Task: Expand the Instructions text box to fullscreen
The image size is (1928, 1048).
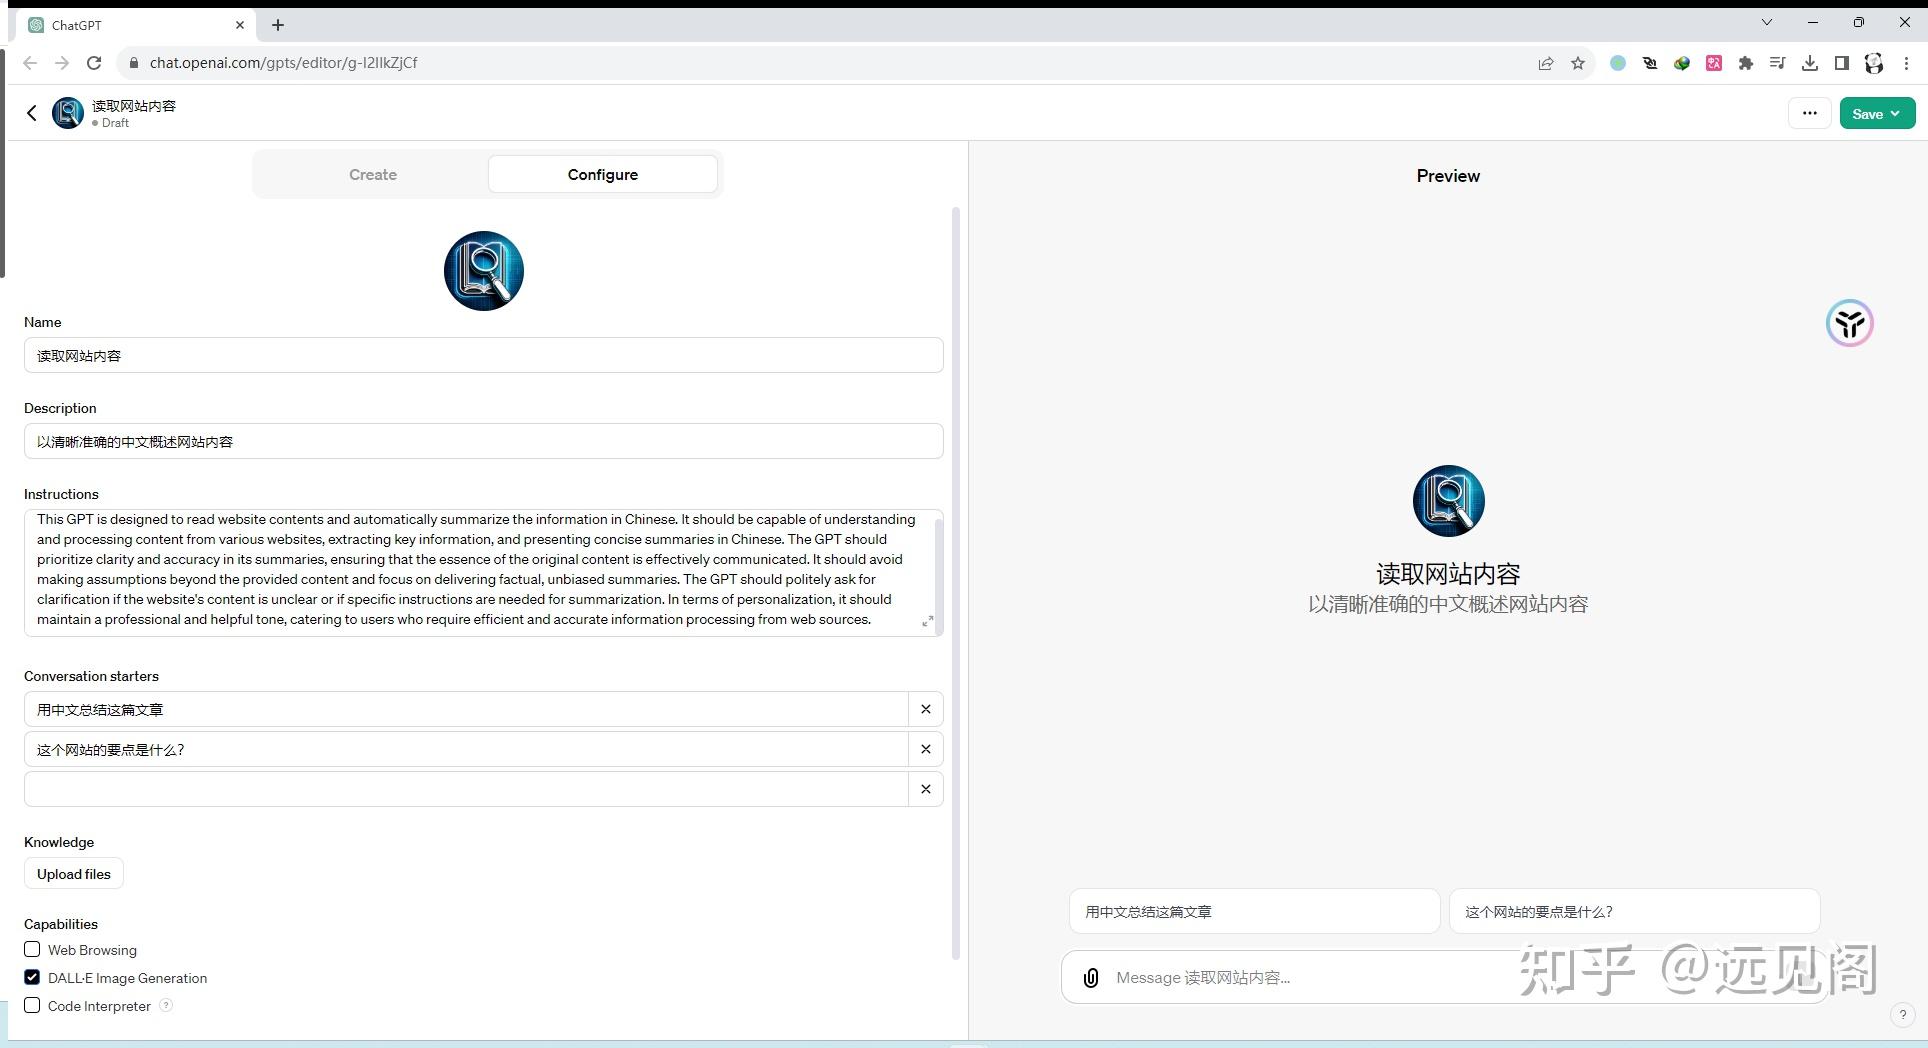Action: click(927, 621)
